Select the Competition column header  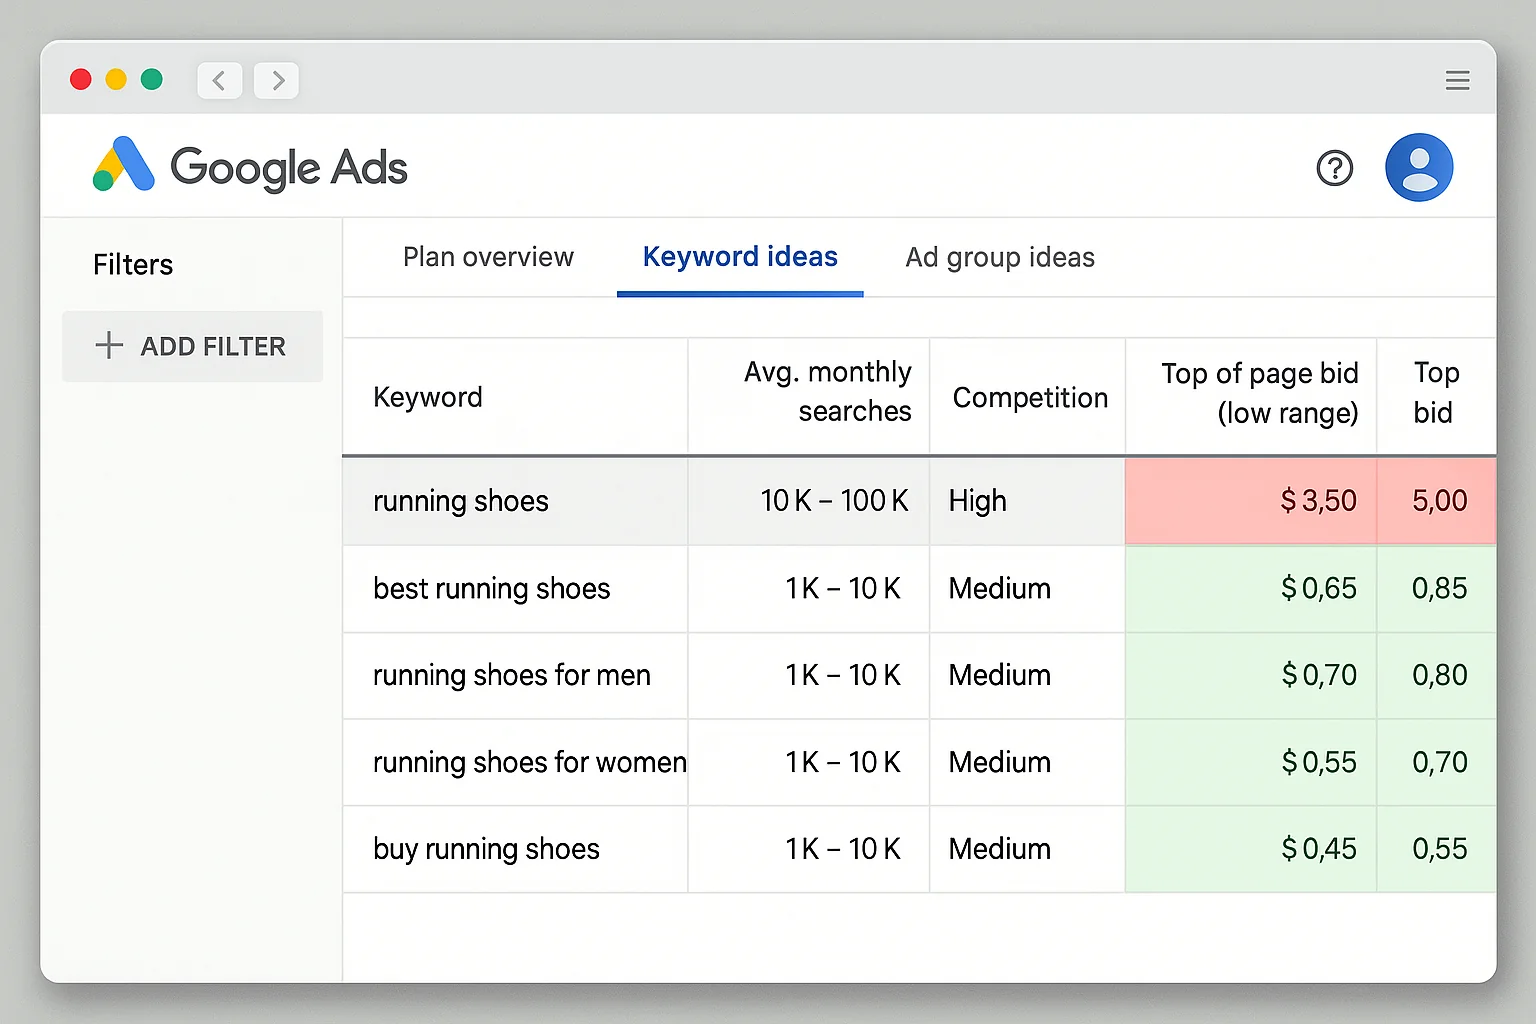[1031, 397]
